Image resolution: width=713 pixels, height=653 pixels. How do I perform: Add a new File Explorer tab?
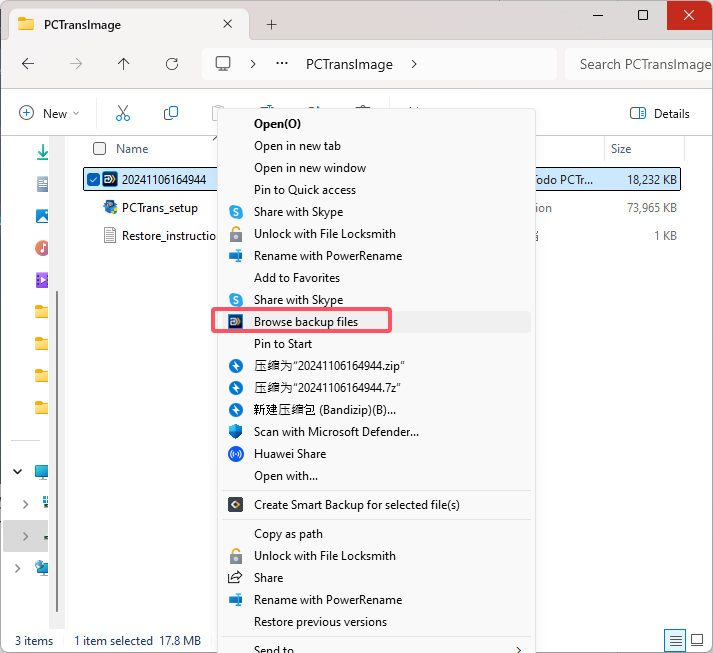tap(271, 24)
